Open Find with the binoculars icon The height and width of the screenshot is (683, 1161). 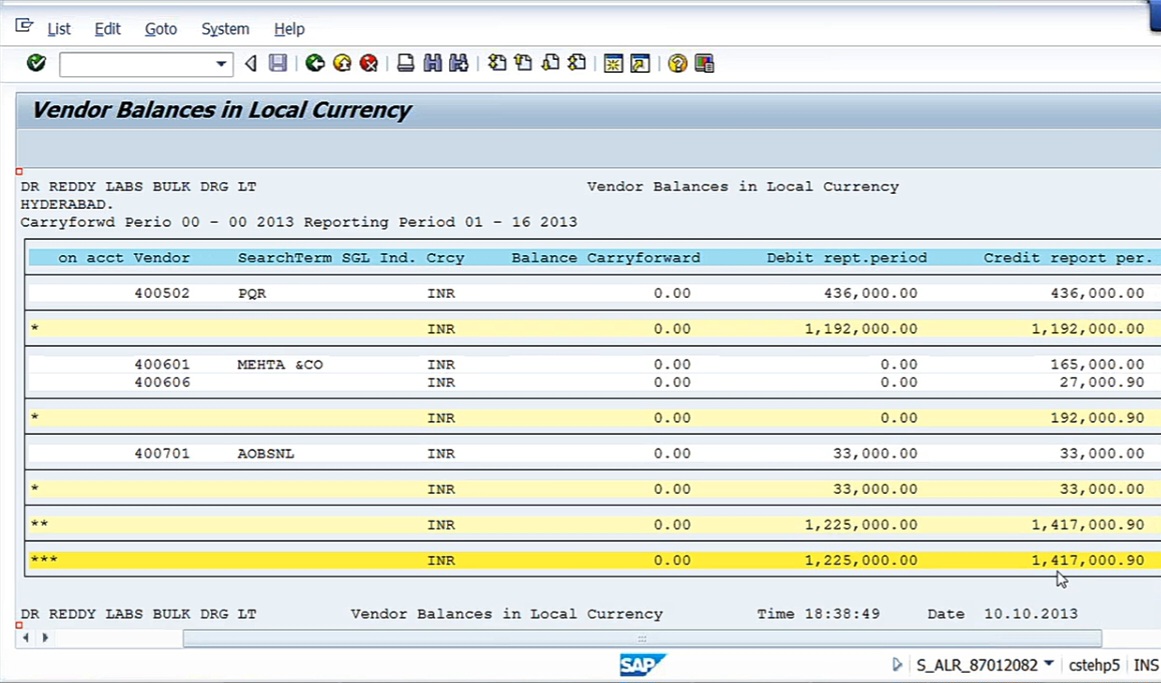pos(432,64)
